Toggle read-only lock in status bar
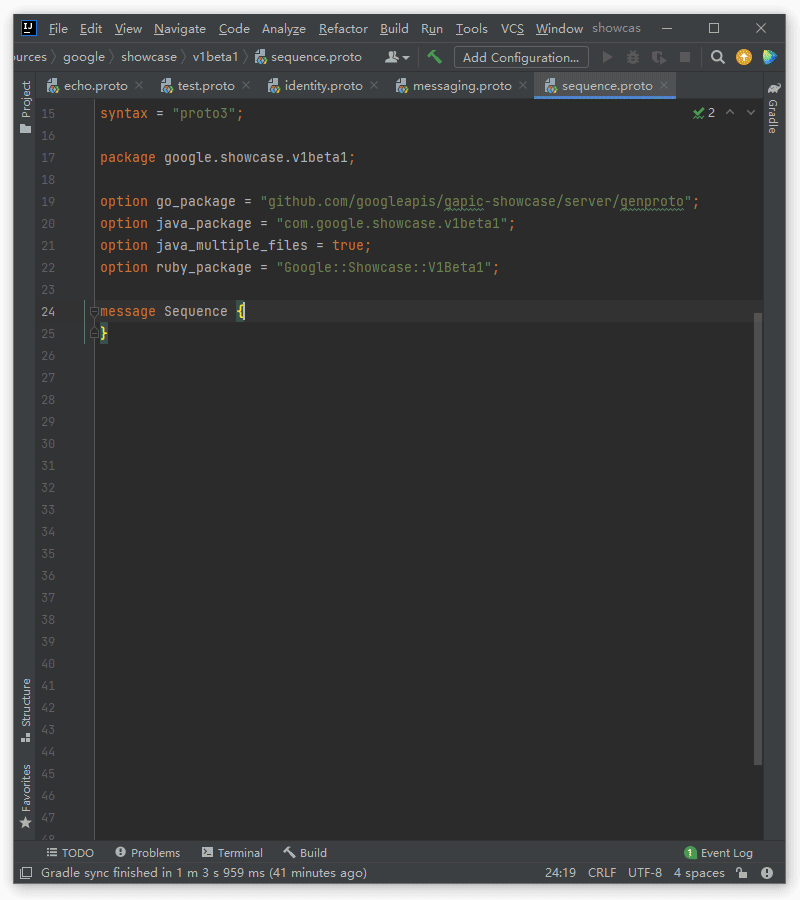The image size is (800, 900). [741, 873]
